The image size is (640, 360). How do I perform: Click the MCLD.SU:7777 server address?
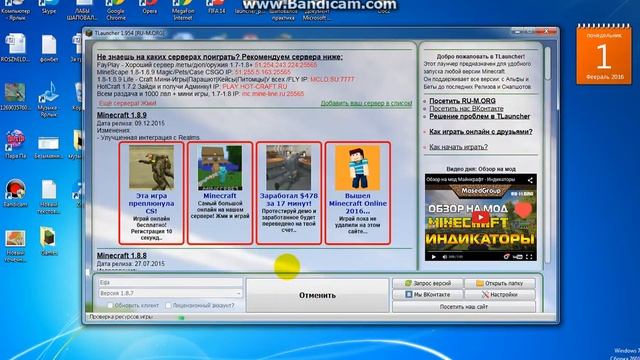[x=332, y=79]
